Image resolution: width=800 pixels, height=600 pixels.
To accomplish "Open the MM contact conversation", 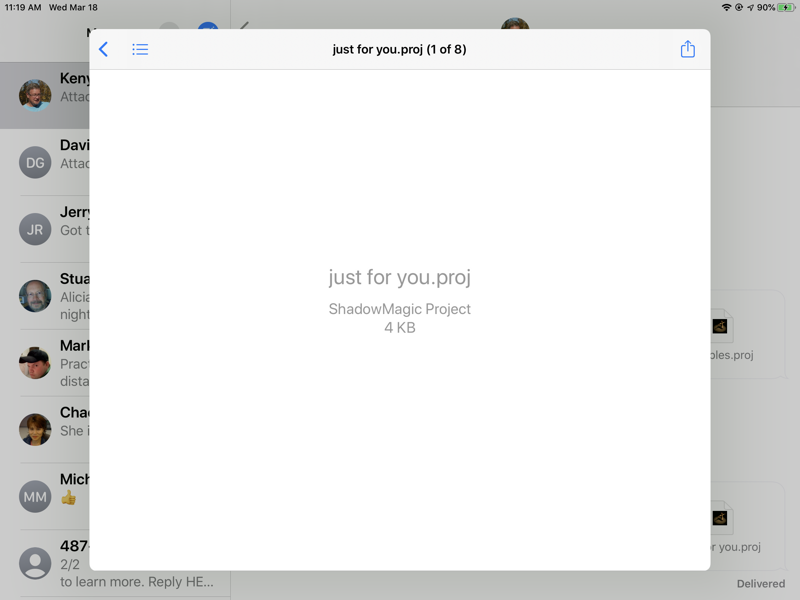I will pyautogui.click(x=35, y=496).
